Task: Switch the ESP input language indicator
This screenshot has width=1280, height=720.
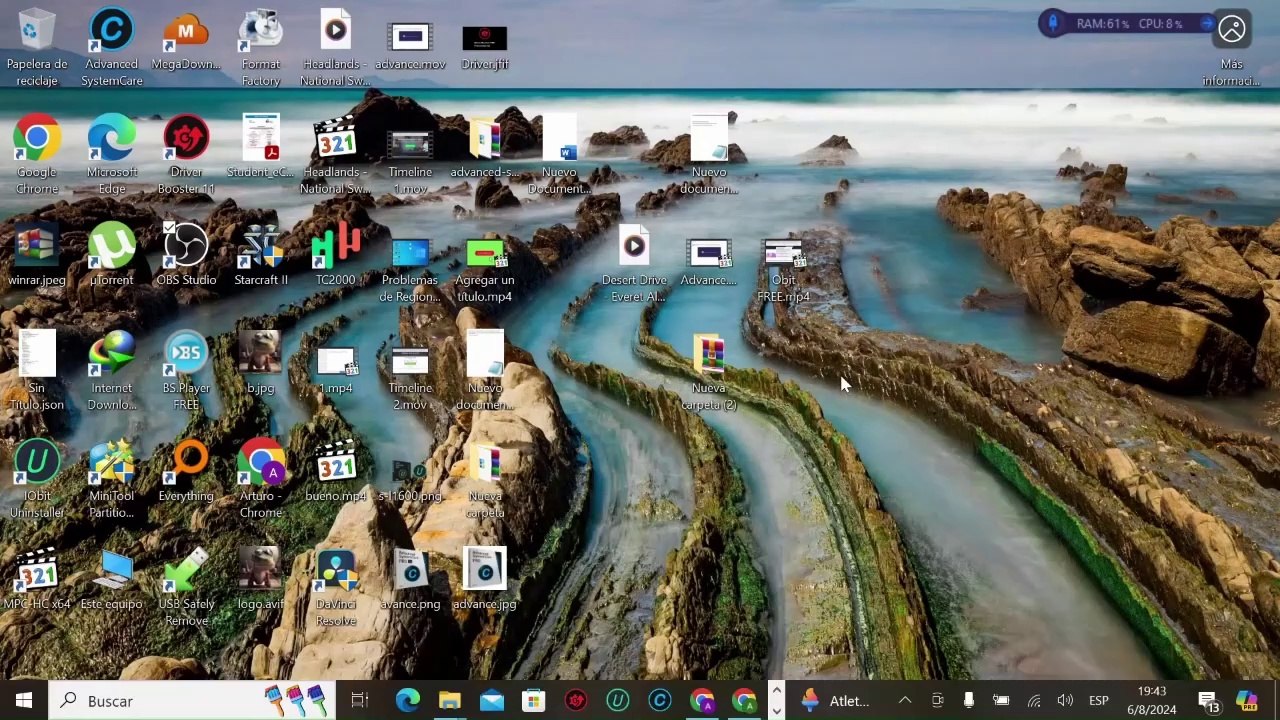Action: [x=1098, y=700]
